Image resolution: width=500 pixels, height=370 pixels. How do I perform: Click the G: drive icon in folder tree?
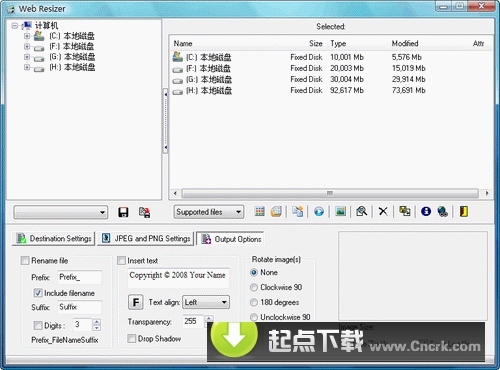coord(39,58)
